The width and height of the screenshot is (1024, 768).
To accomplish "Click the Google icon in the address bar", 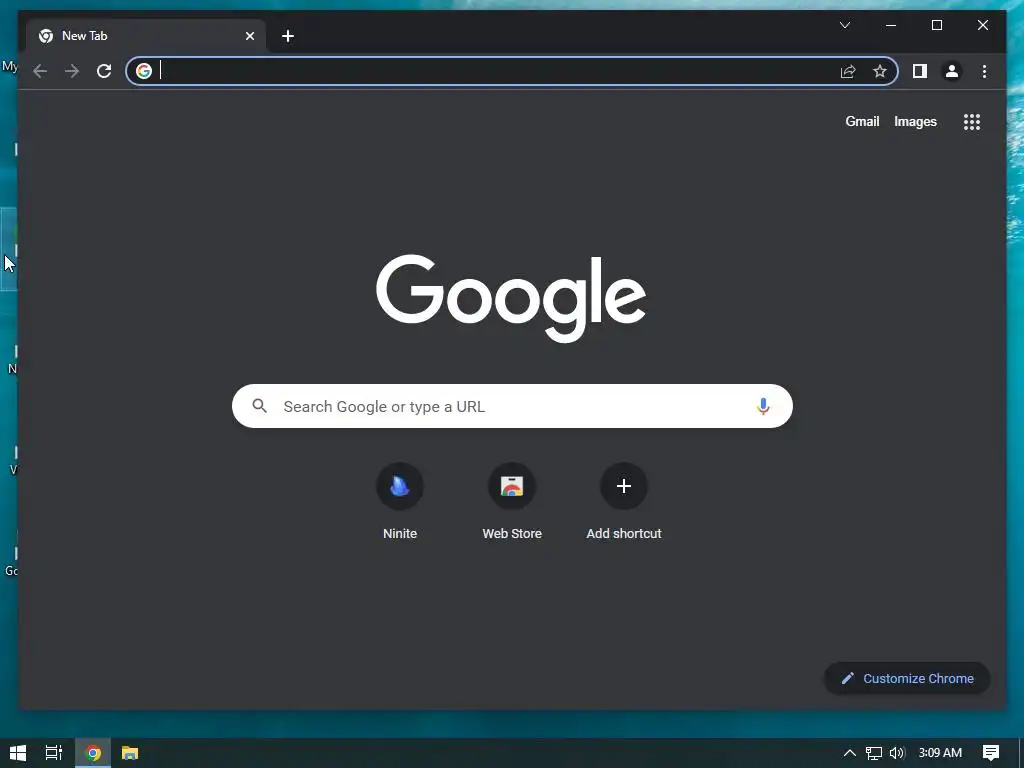I will tap(144, 71).
